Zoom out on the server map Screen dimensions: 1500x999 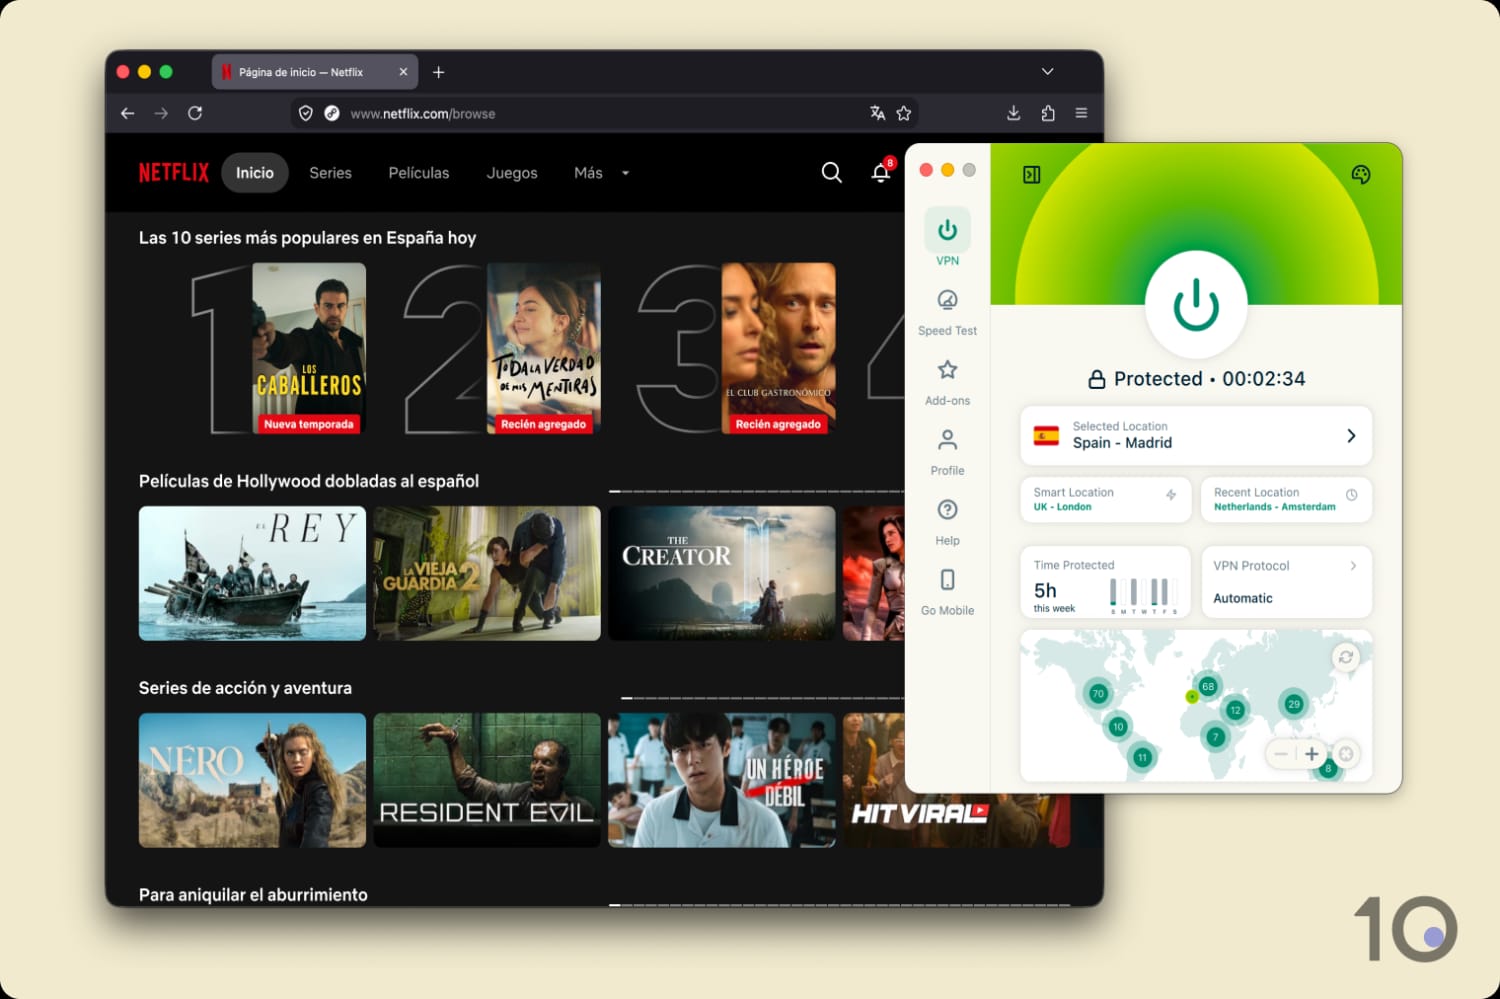[x=1281, y=754]
